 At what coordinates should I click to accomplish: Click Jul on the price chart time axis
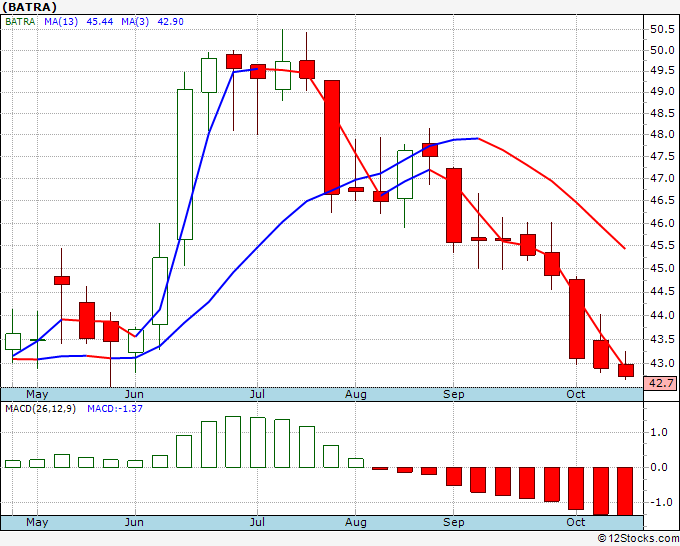pyautogui.click(x=257, y=394)
